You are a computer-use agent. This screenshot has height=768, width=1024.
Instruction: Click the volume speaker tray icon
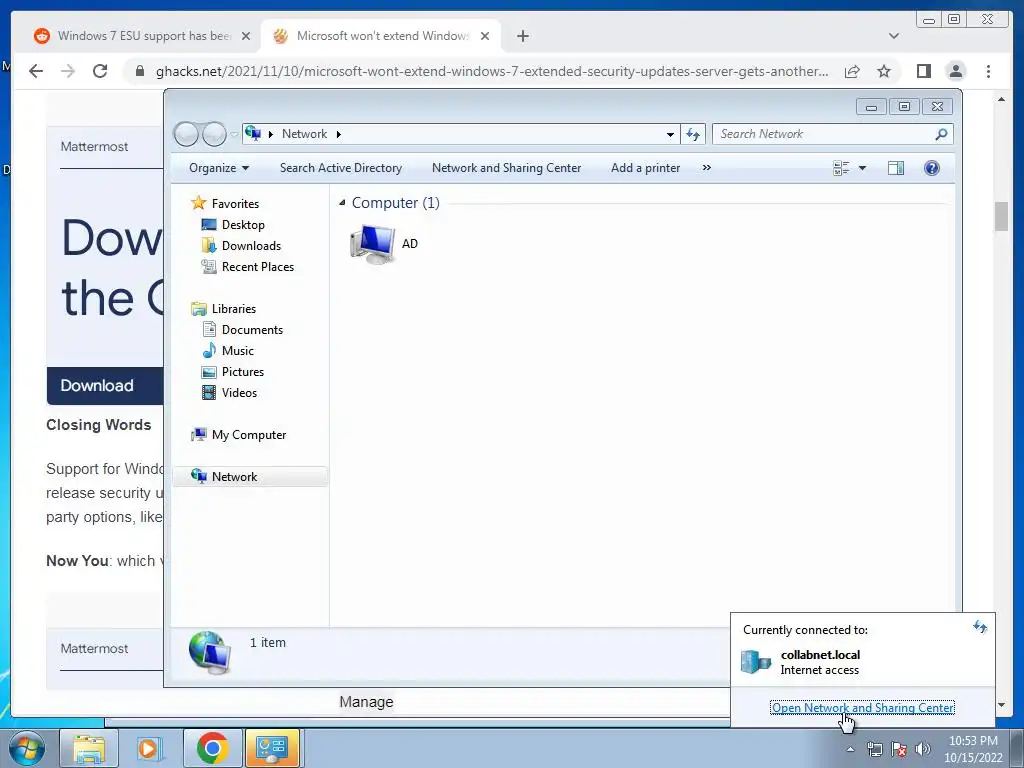[923, 749]
